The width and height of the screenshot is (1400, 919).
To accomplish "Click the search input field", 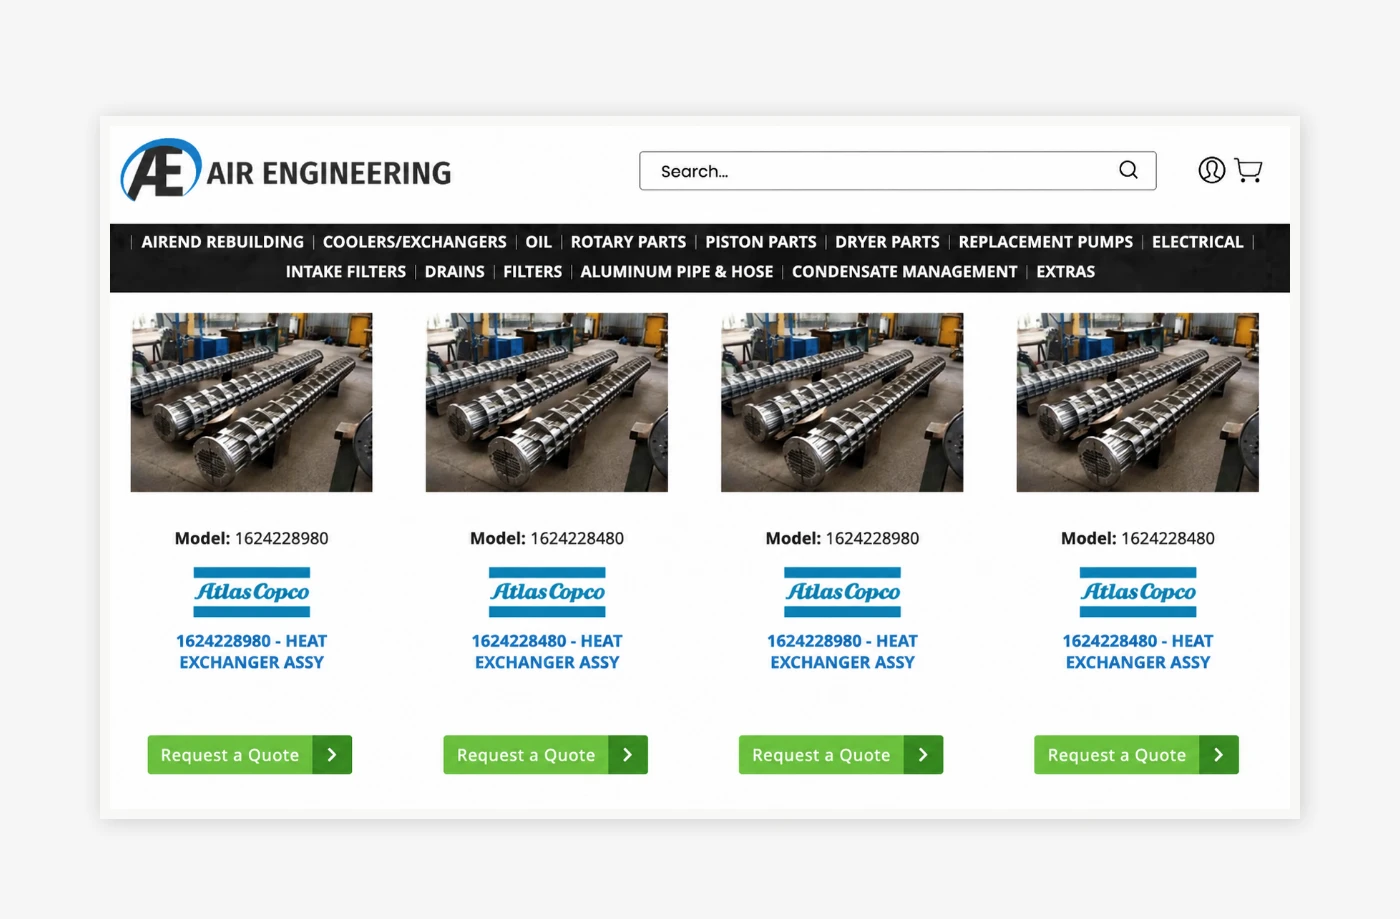I will [897, 171].
